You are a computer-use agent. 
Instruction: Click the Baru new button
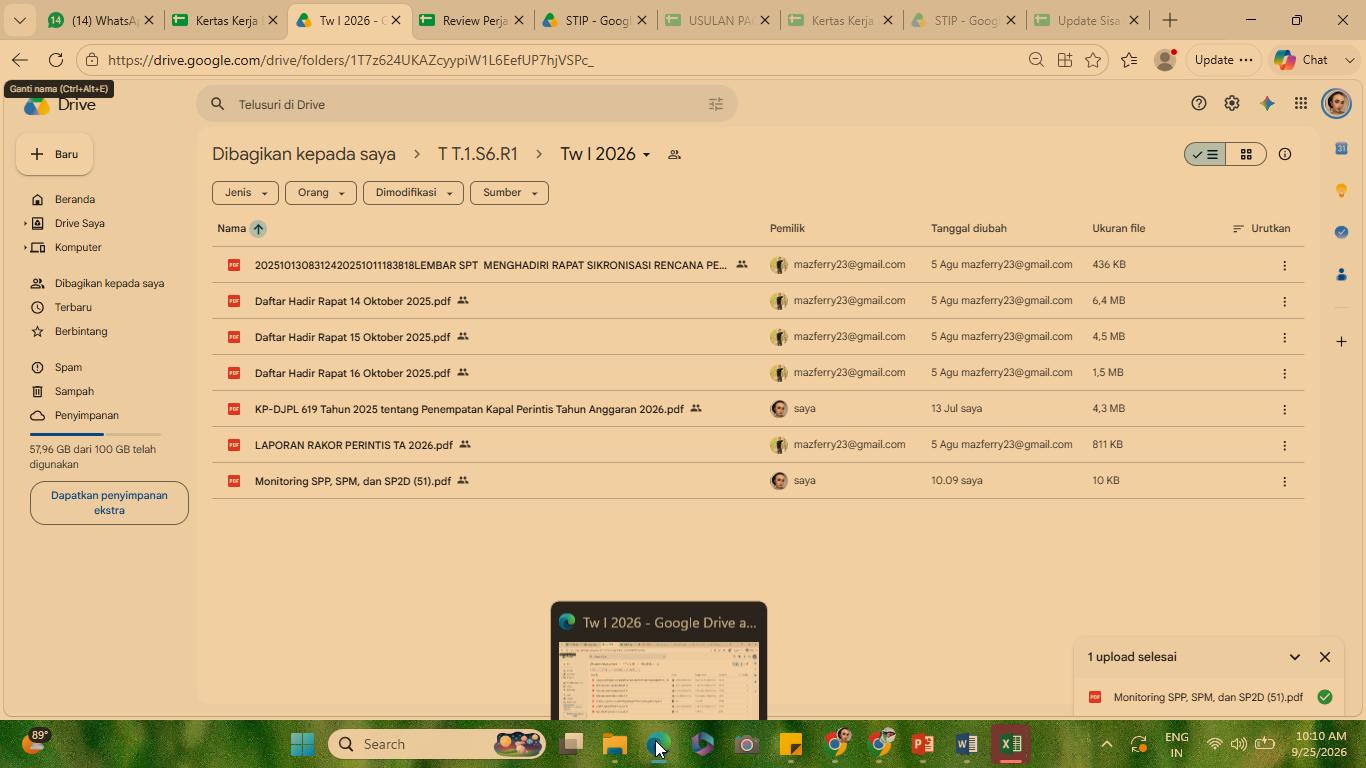point(54,154)
